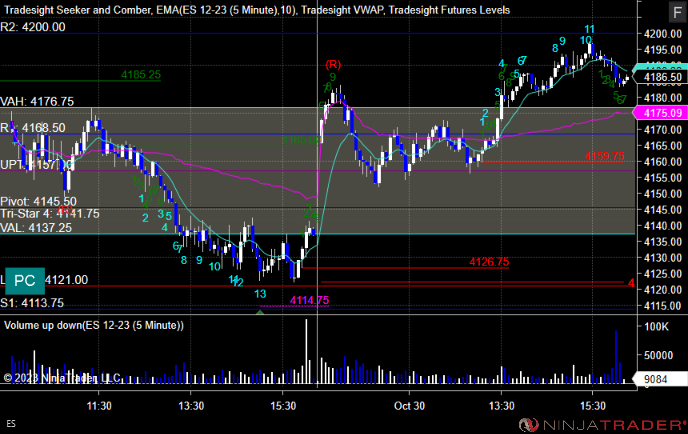The height and width of the screenshot is (434, 688).
Task: Click the cyan 13 countdown number
Action: pyautogui.click(x=260, y=294)
